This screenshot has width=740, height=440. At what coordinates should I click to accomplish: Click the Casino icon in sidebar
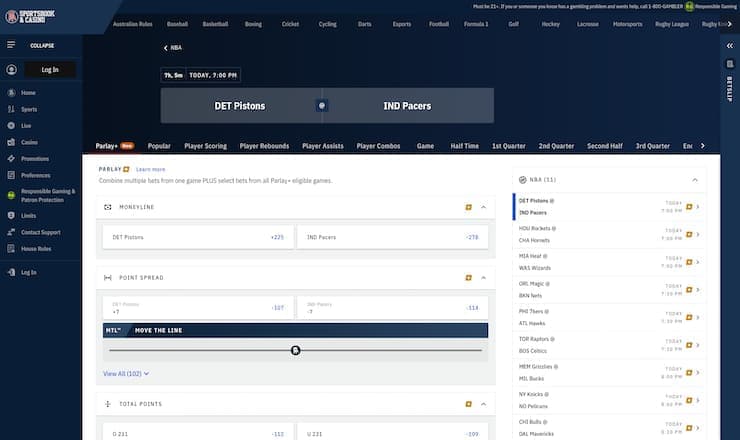[x=11, y=142]
